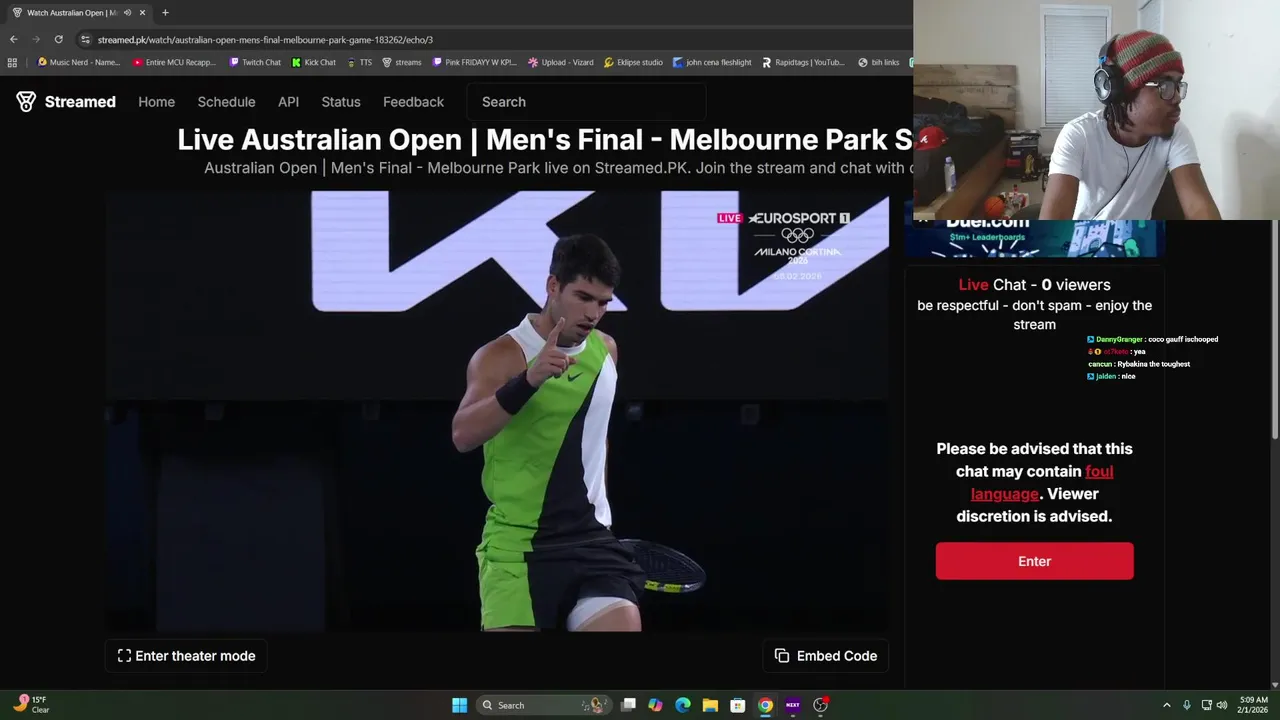This screenshot has height=720, width=1280.
Task: Open the Status nav item
Action: tap(341, 102)
